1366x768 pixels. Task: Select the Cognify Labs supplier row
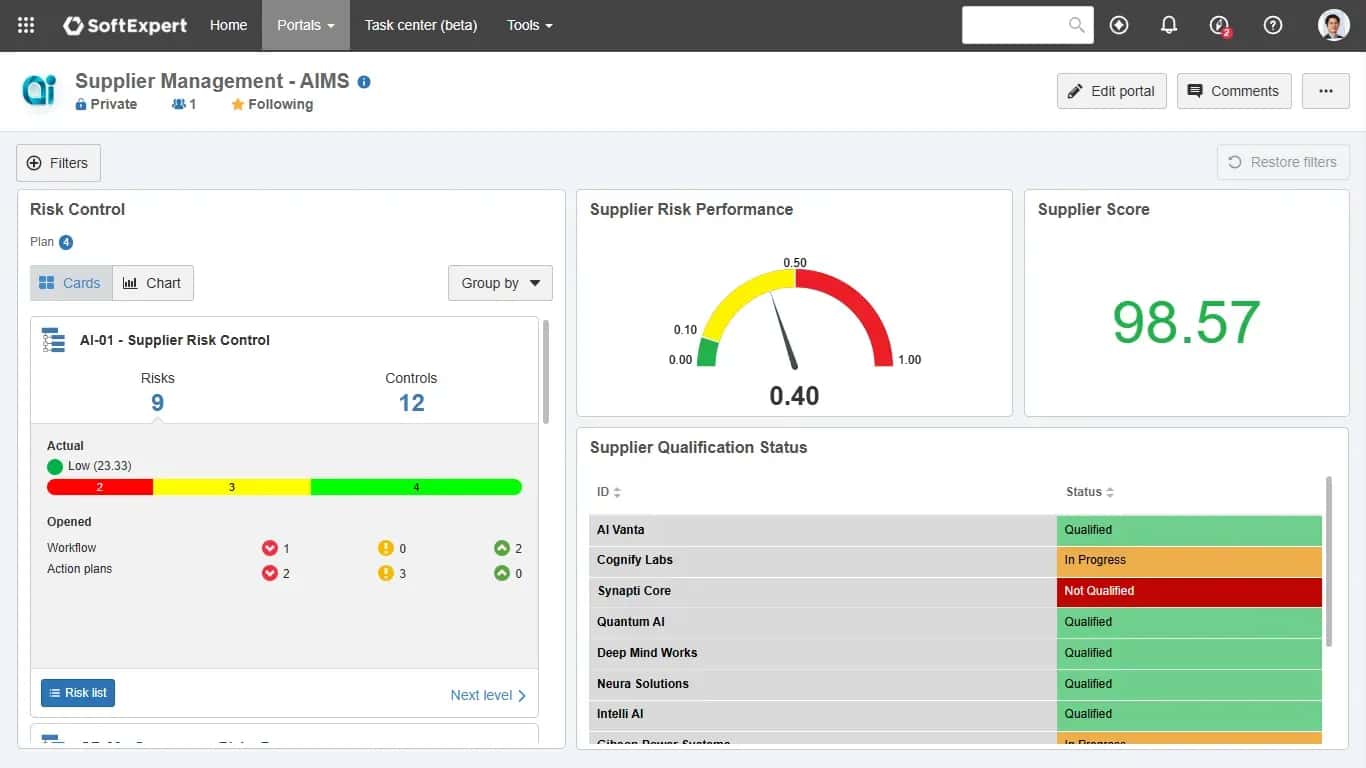click(x=955, y=560)
